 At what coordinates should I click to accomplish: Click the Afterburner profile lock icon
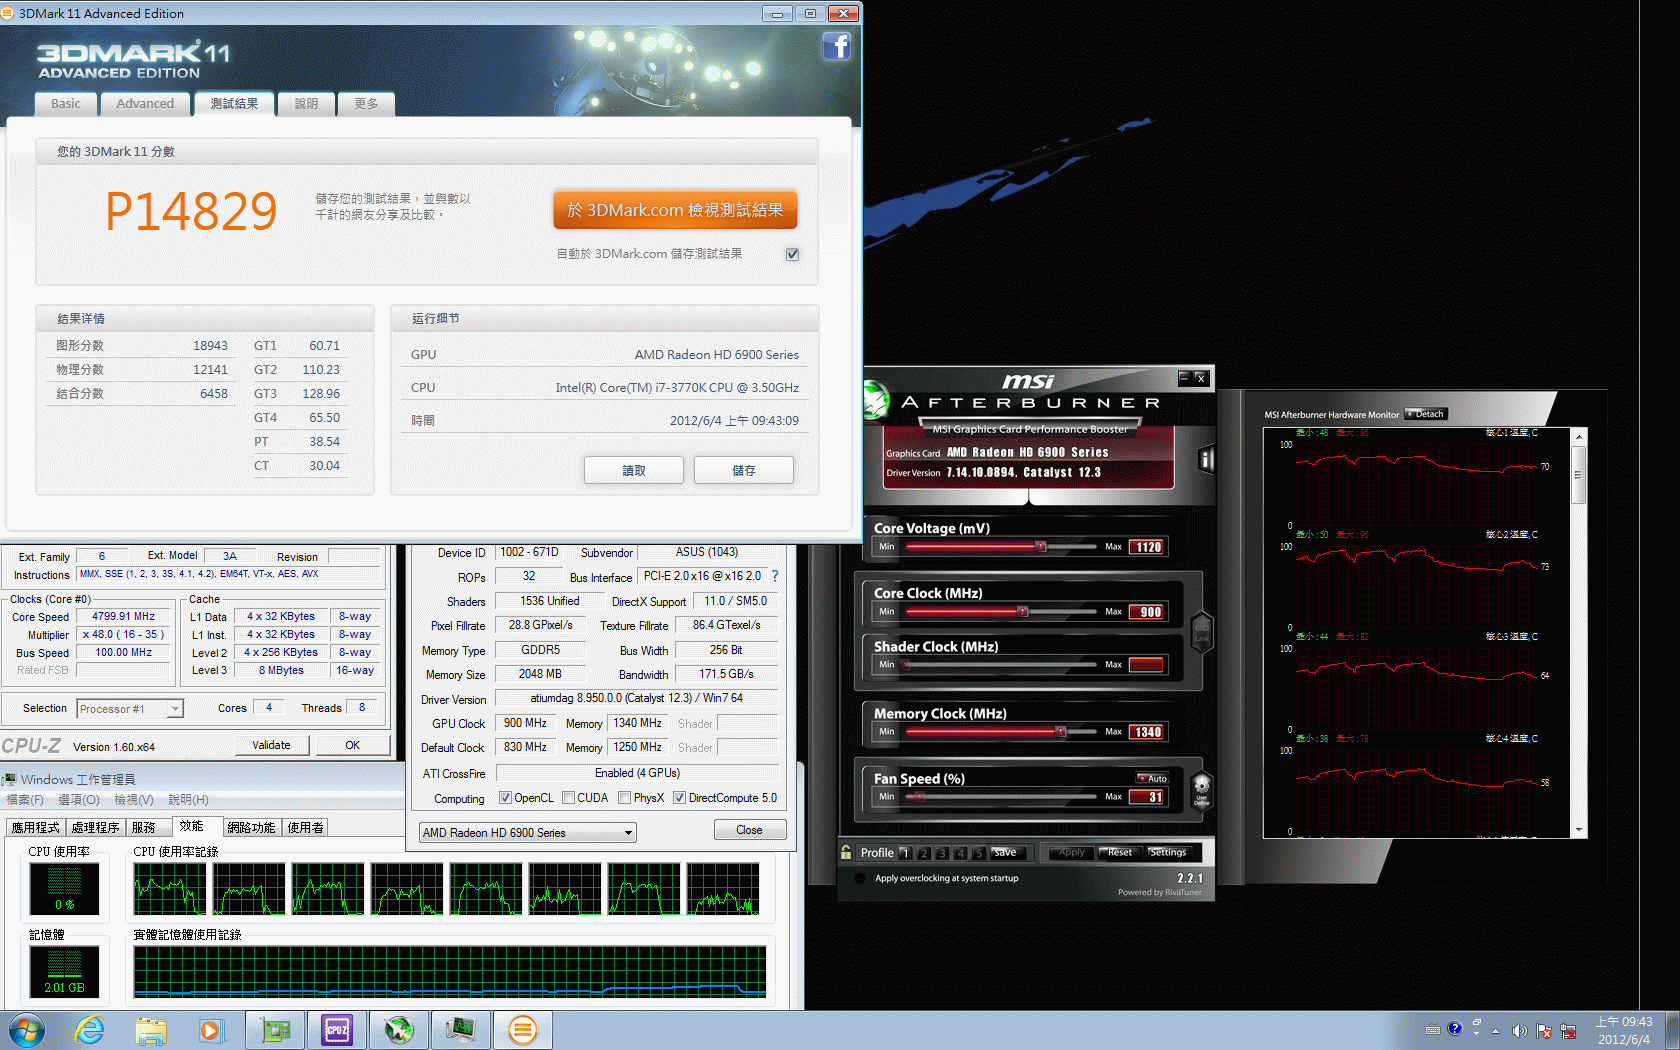coord(846,852)
